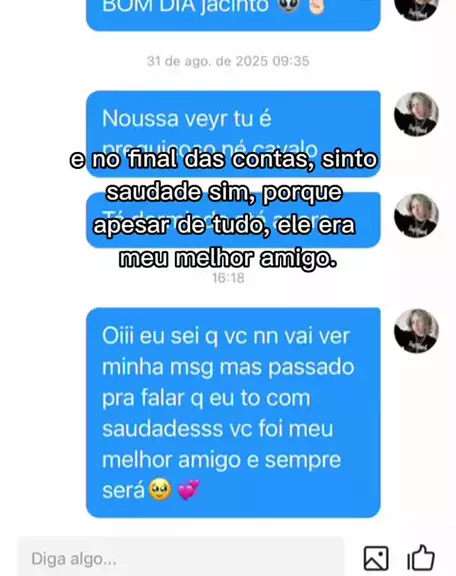Tap the pleading-face emoji in last message
The height and width of the screenshot is (576, 456).
160,490
